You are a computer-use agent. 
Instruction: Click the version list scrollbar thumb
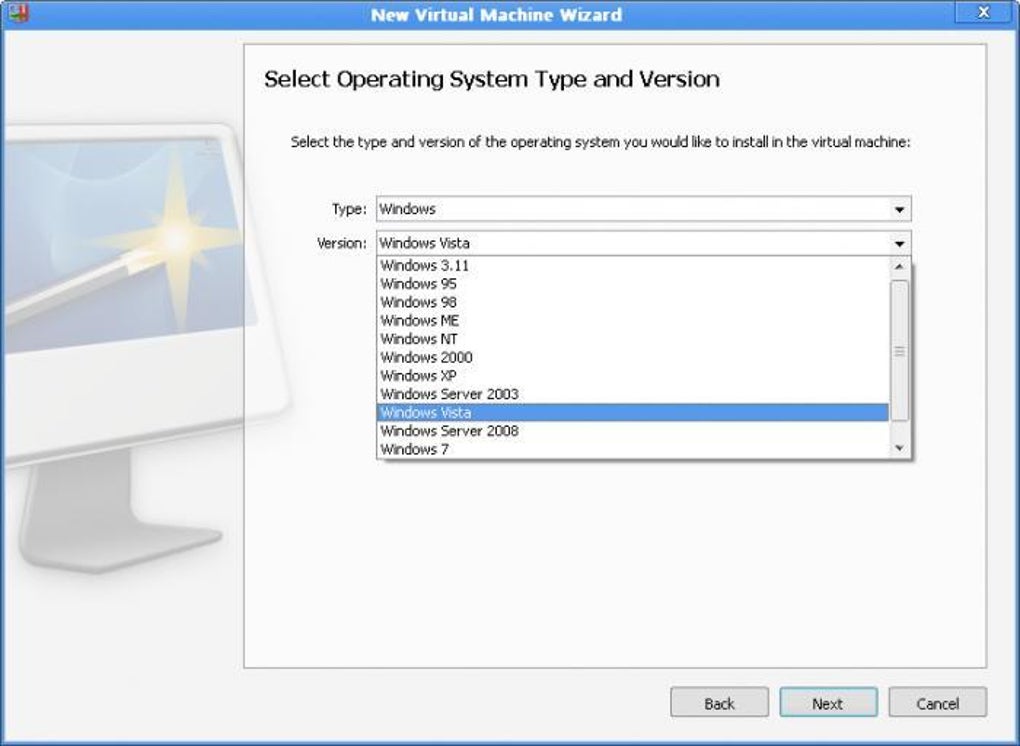[899, 351]
